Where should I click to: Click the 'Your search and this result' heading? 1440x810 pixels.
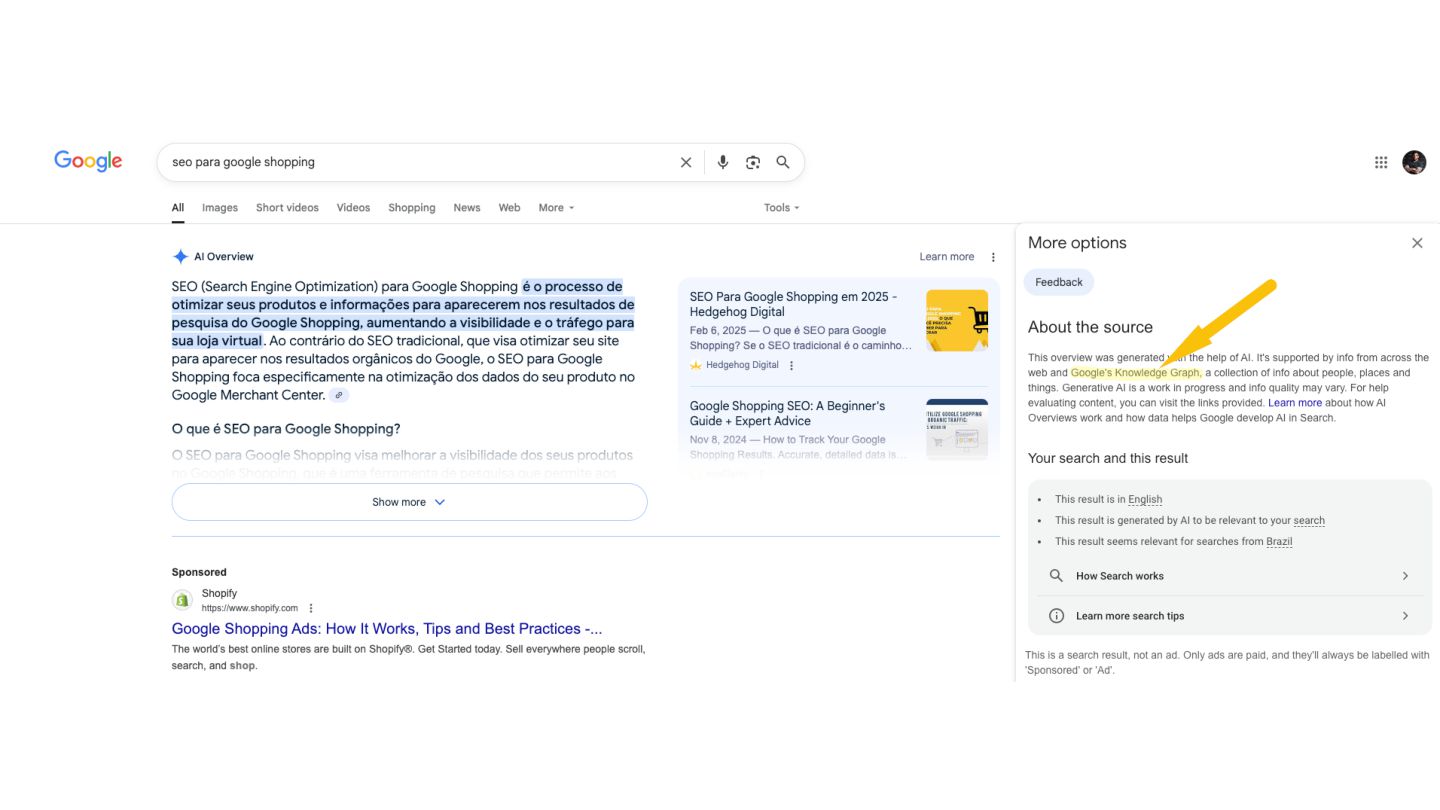click(x=1108, y=458)
